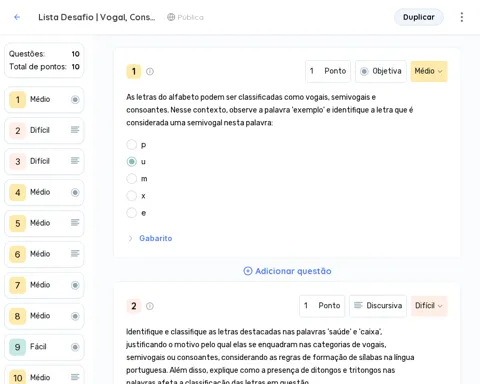
Task: Click discursive-type icon on sidebar item 2
Action: coord(75,130)
